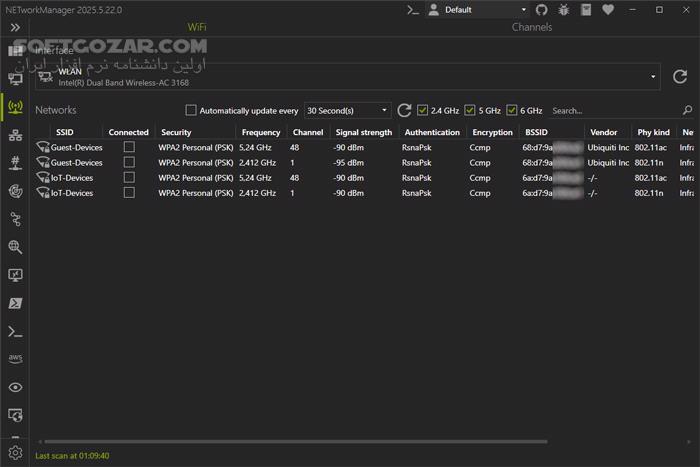Click the bug report icon

(x=564, y=10)
